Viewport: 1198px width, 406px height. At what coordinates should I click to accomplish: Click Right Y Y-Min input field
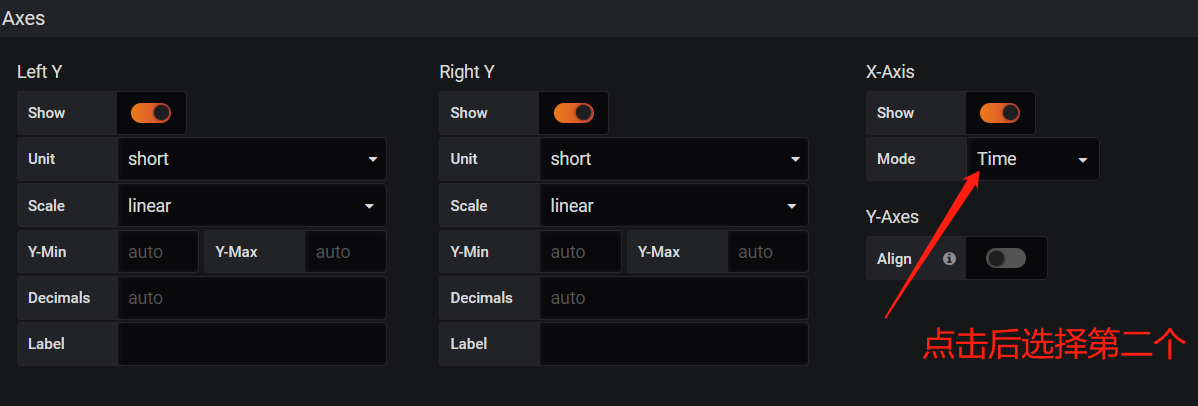pos(580,252)
